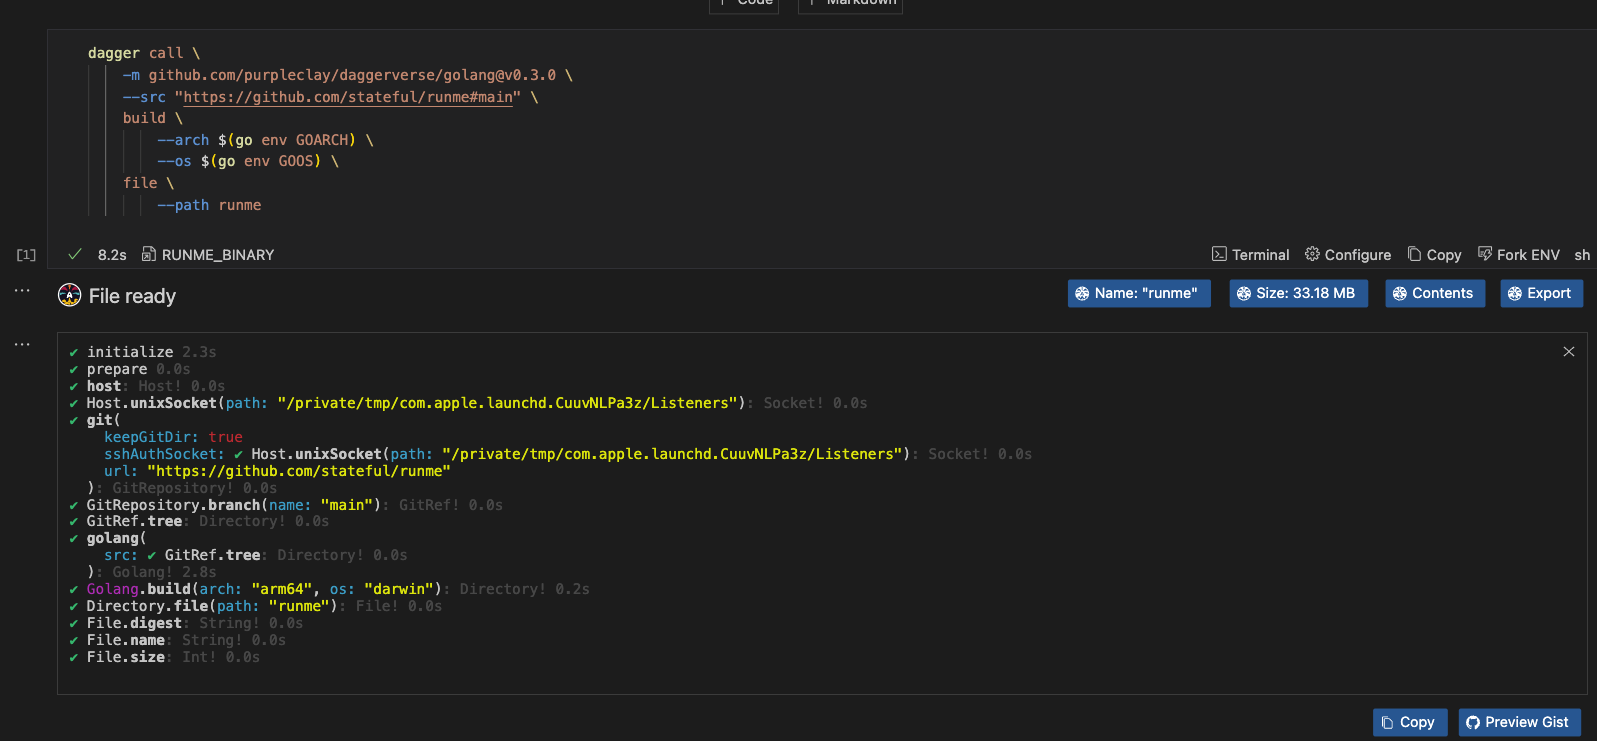
Task: Copy the cell code via toolbar Copy
Action: (x=1434, y=255)
